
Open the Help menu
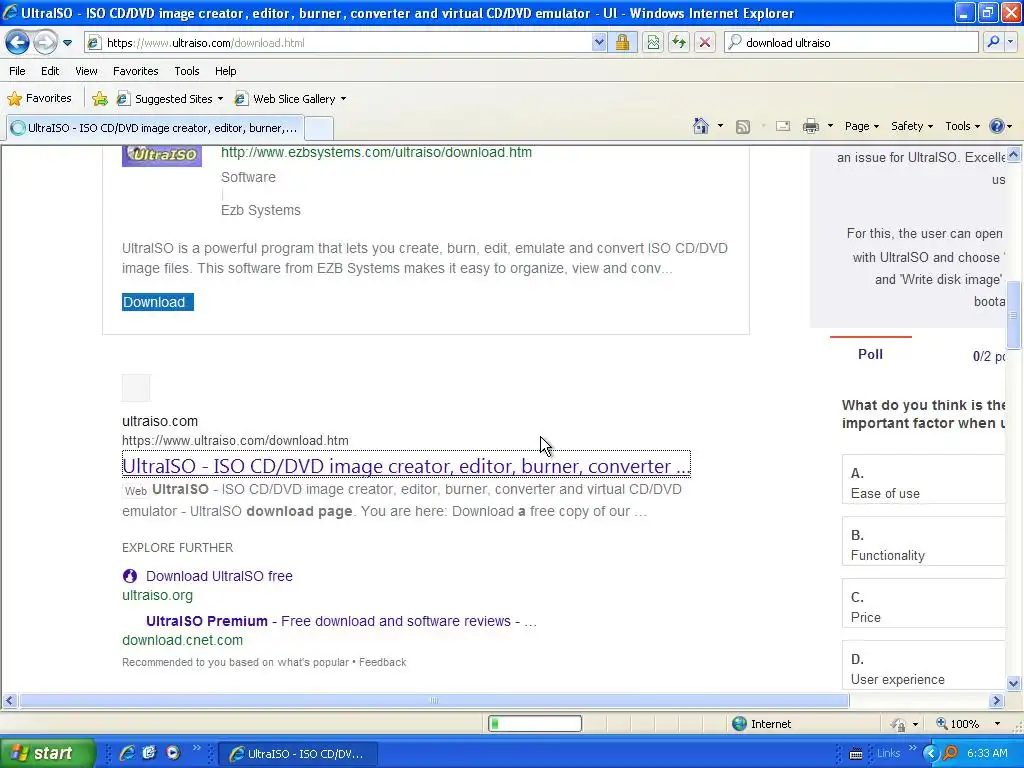(x=225, y=71)
